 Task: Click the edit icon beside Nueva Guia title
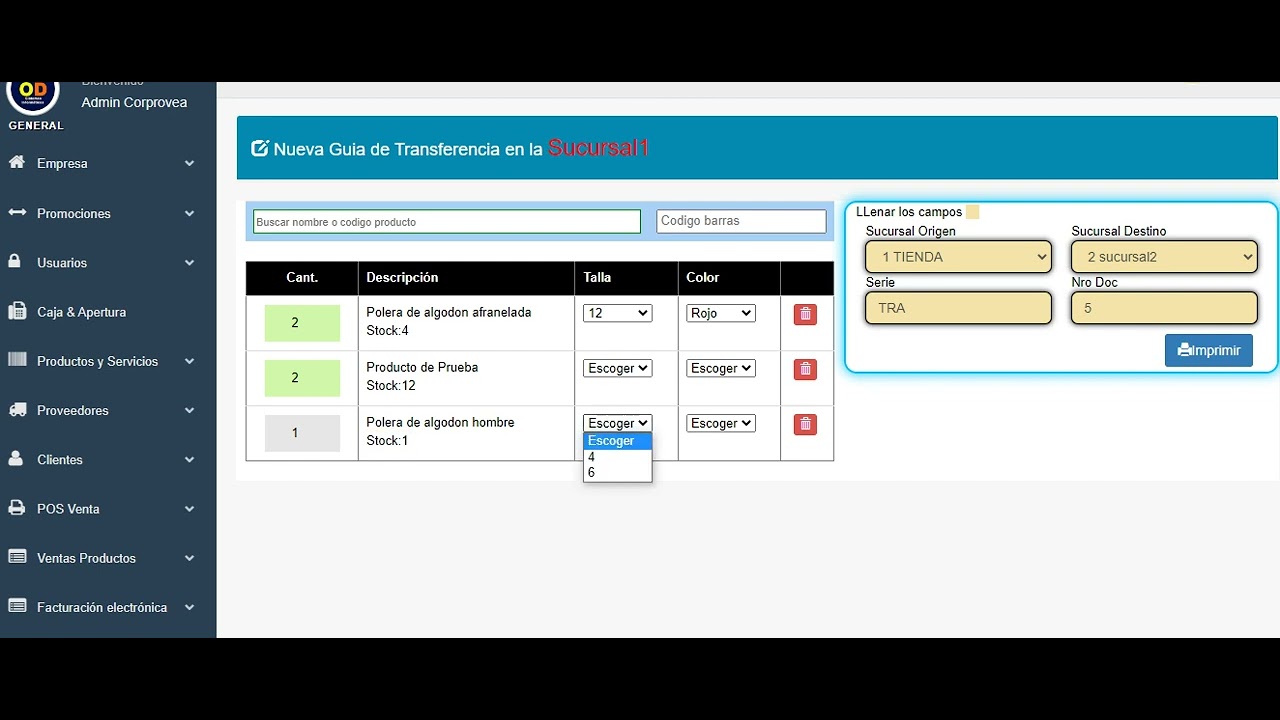point(260,148)
